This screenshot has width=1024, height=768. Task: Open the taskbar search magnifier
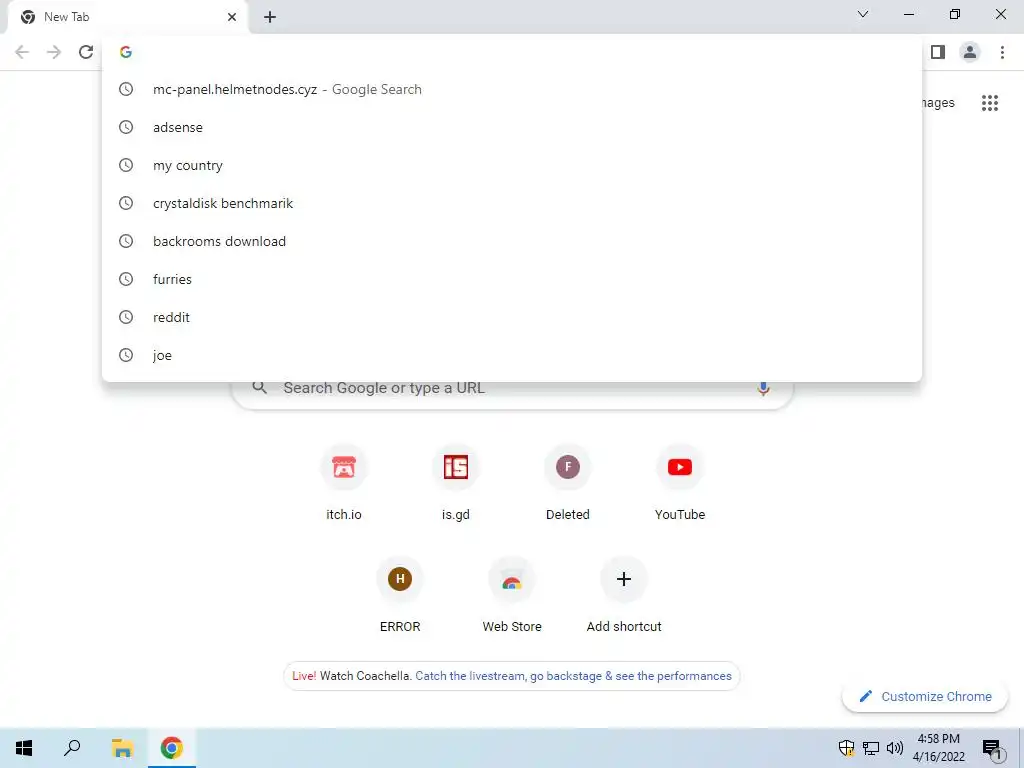[72, 748]
